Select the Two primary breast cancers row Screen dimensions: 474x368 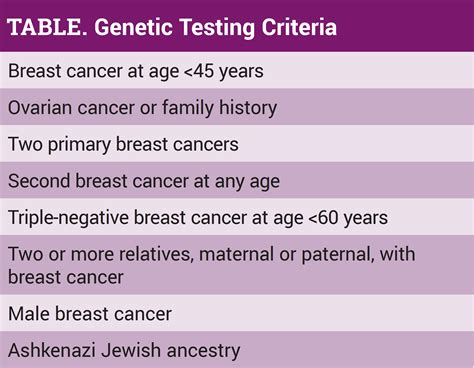click(237, 143)
